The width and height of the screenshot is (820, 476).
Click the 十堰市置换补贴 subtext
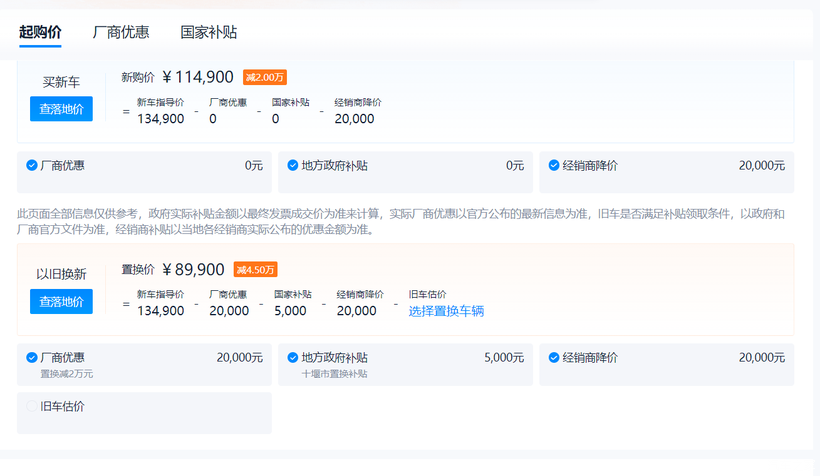(334, 373)
